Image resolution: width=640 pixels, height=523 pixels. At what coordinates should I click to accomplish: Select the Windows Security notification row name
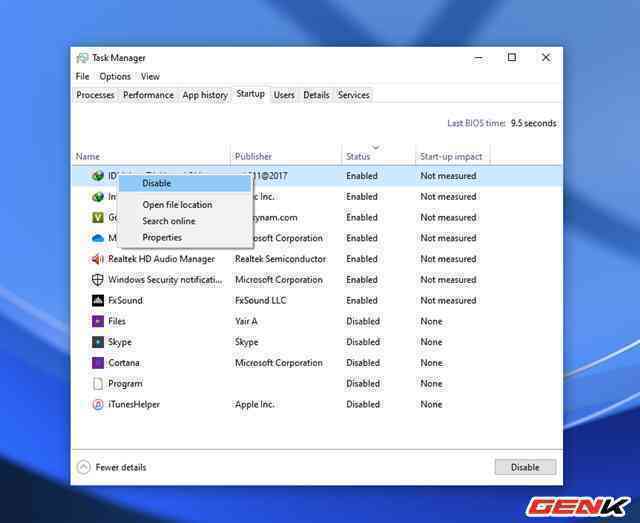coord(165,280)
